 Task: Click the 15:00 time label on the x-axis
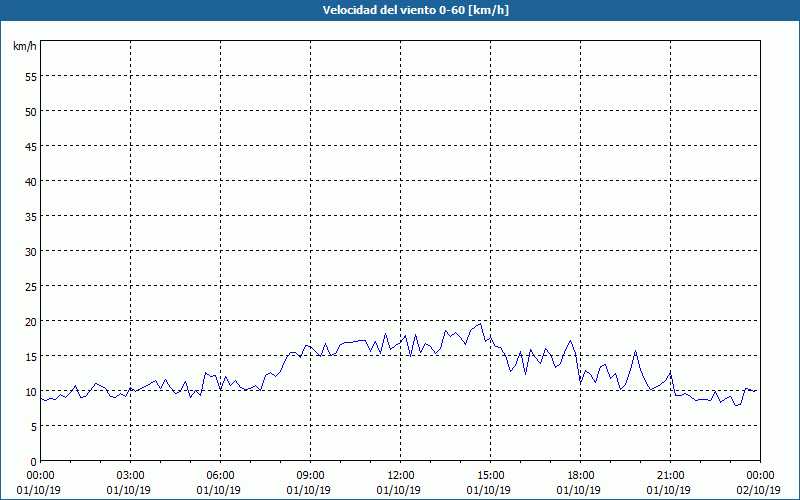tap(490, 476)
